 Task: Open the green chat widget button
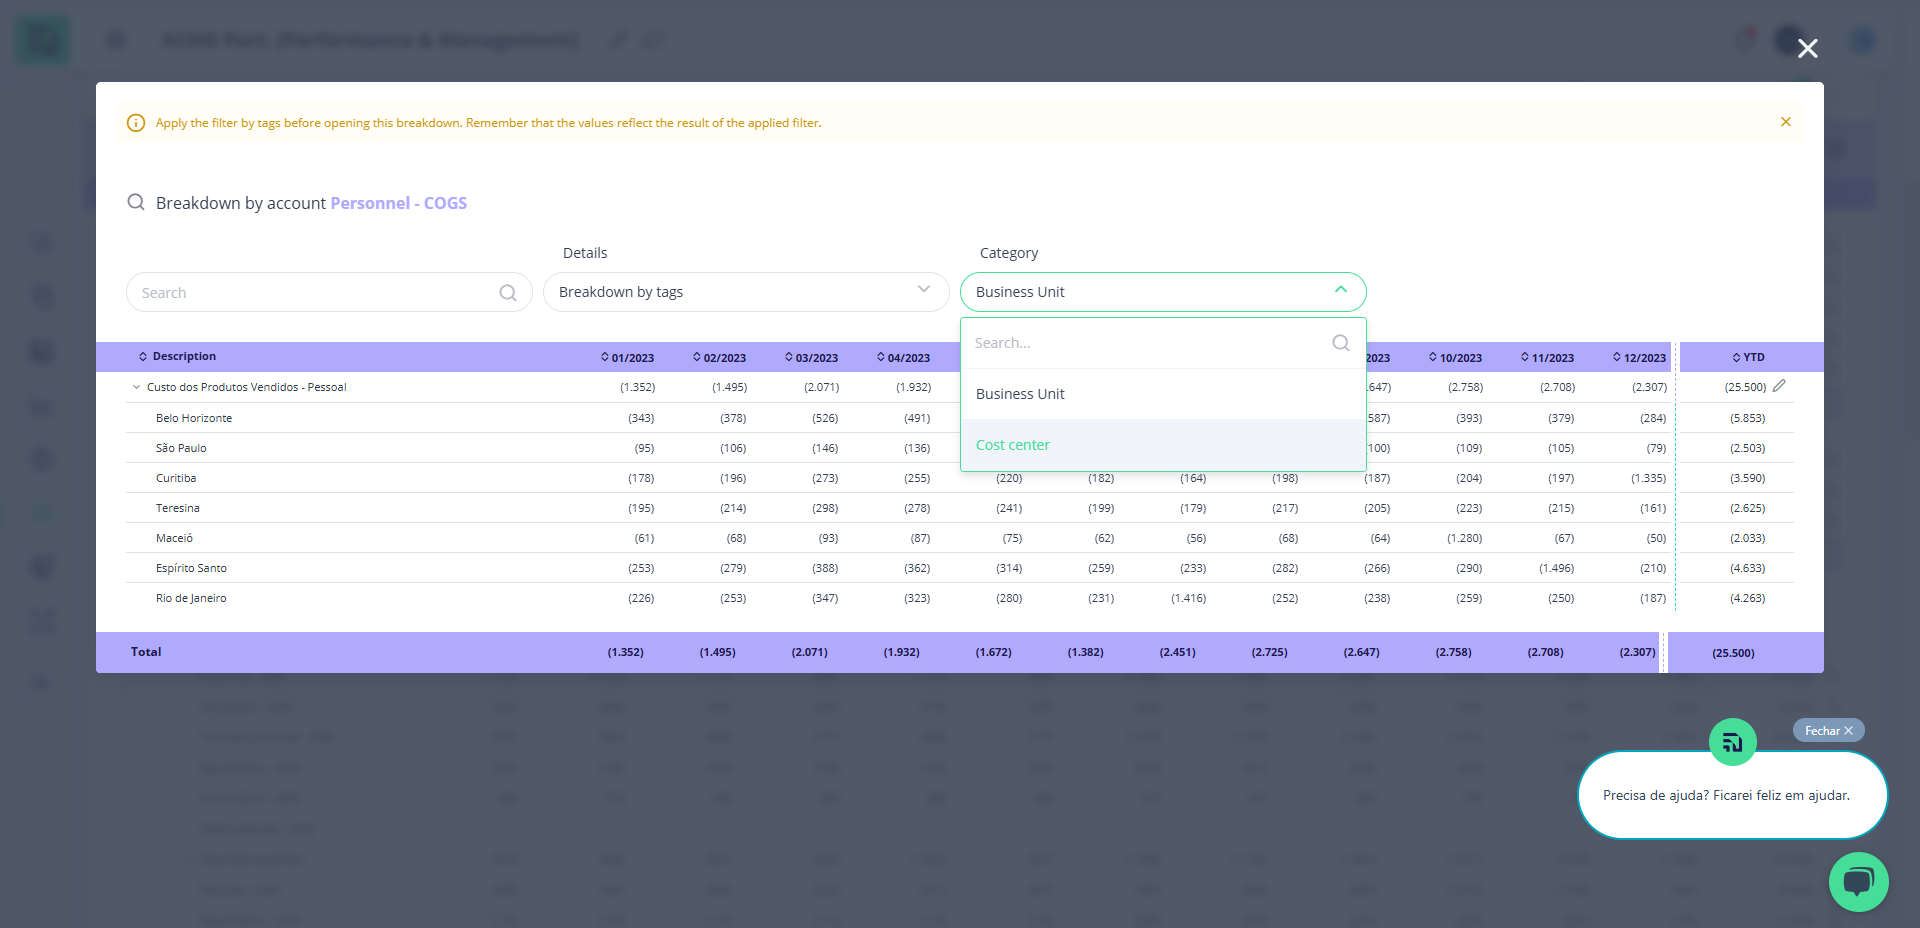[1858, 882]
